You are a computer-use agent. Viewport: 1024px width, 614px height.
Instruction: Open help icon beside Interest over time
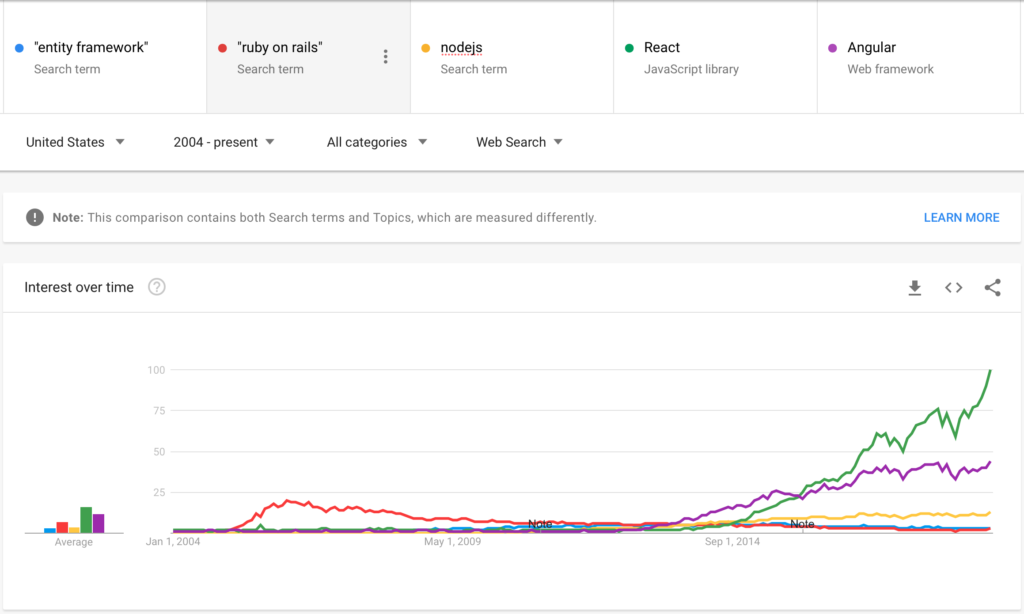(157, 287)
